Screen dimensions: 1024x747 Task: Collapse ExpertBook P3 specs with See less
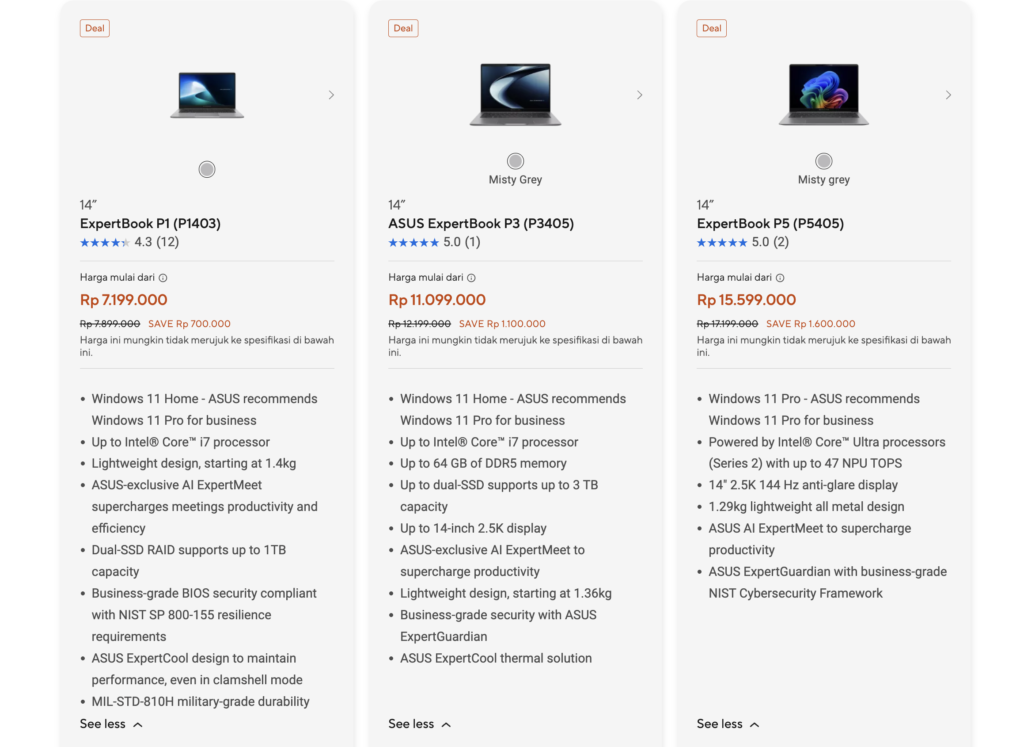(420, 724)
